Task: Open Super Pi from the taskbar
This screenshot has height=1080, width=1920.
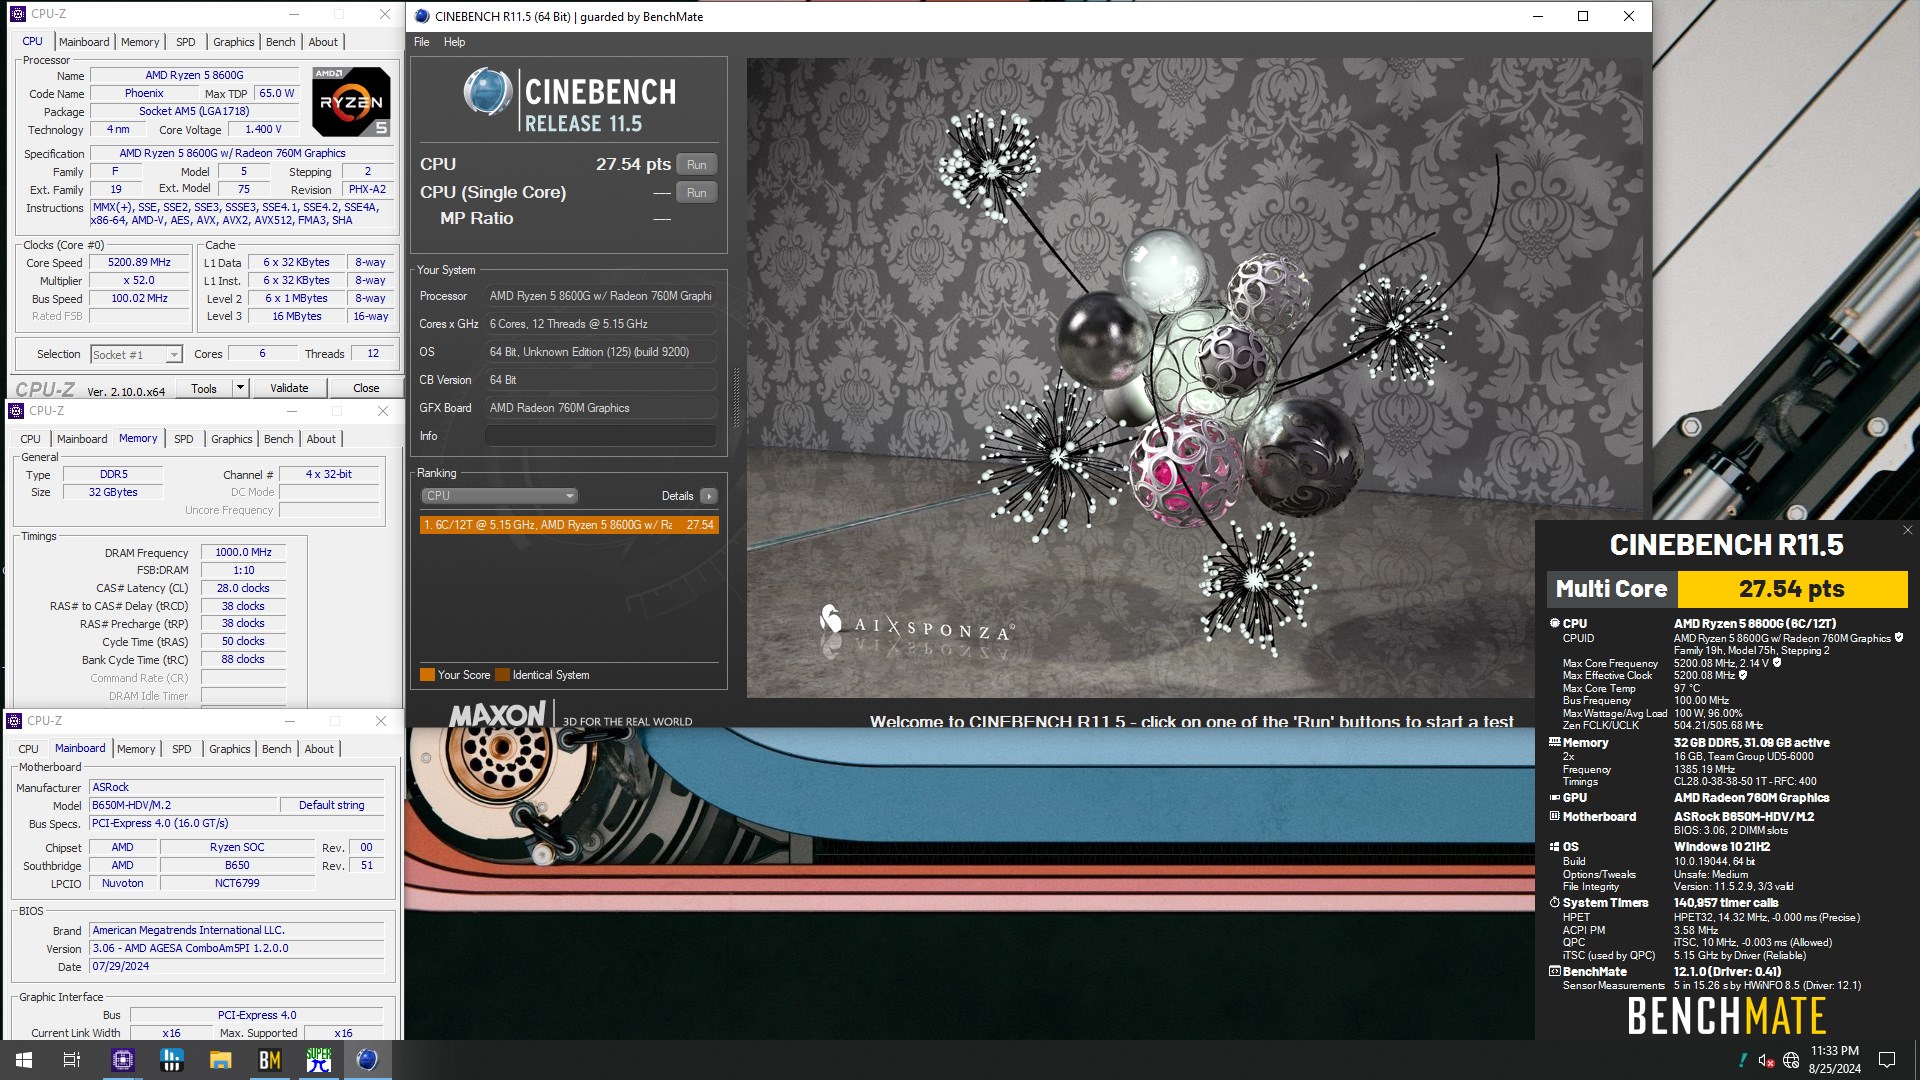Action: point(319,1060)
